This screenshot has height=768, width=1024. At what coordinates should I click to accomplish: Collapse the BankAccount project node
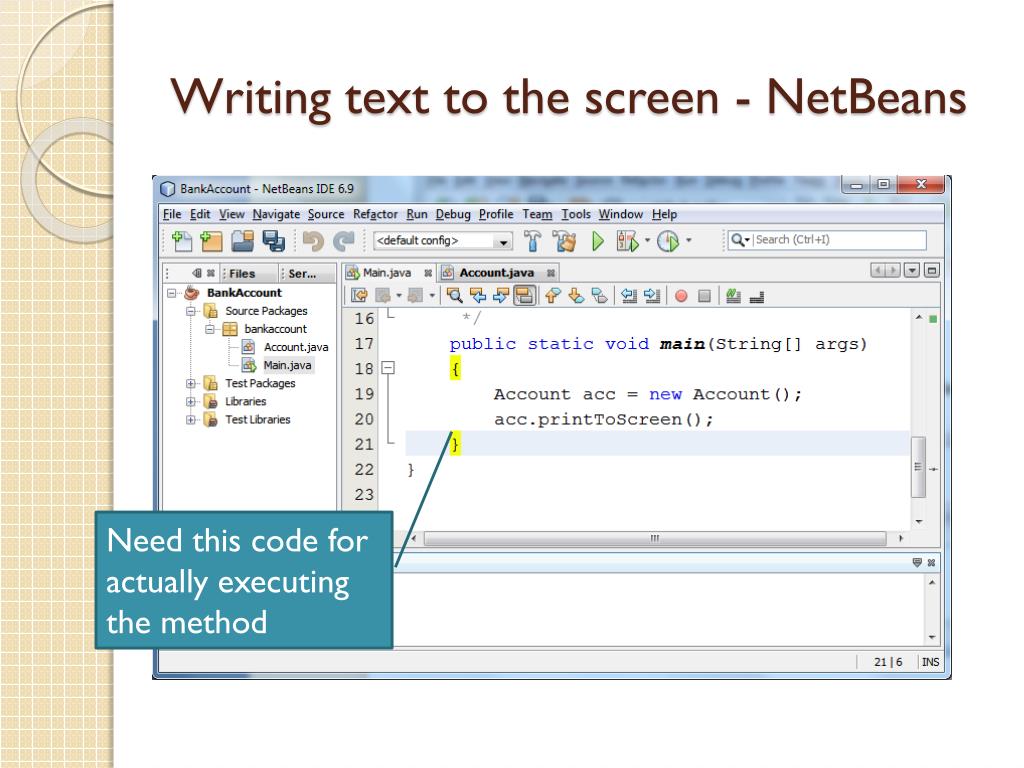click(x=172, y=293)
